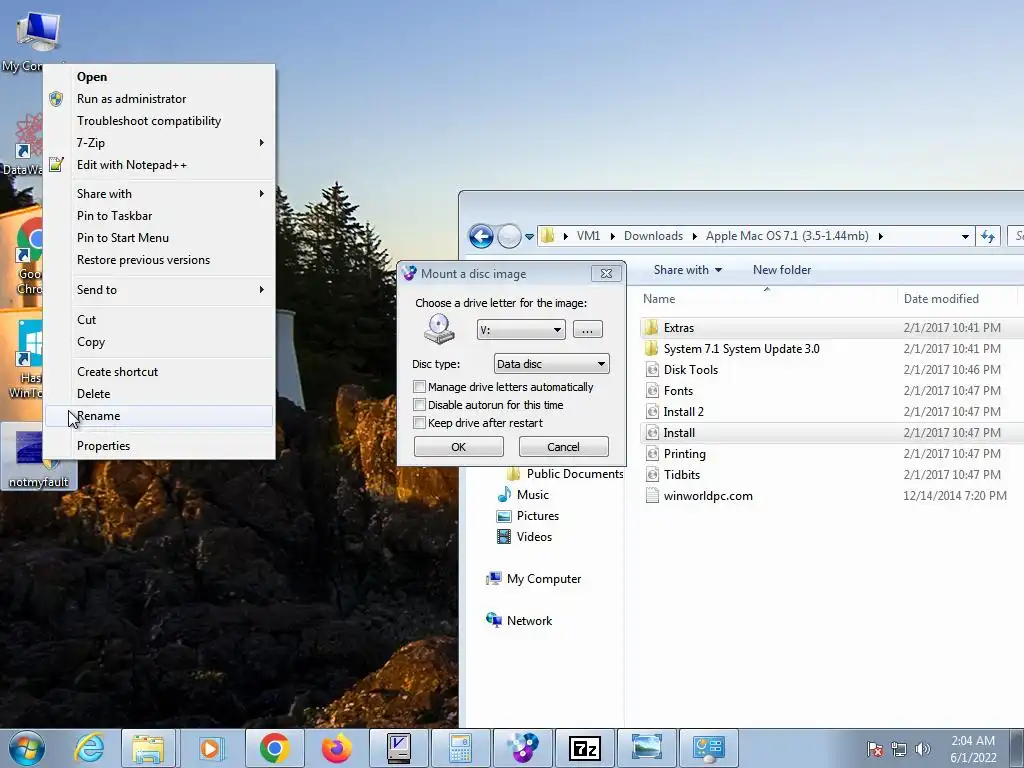Open Windows Explorer folder icon in taskbar
This screenshot has width=1024, height=768.
(x=148, y=748)
